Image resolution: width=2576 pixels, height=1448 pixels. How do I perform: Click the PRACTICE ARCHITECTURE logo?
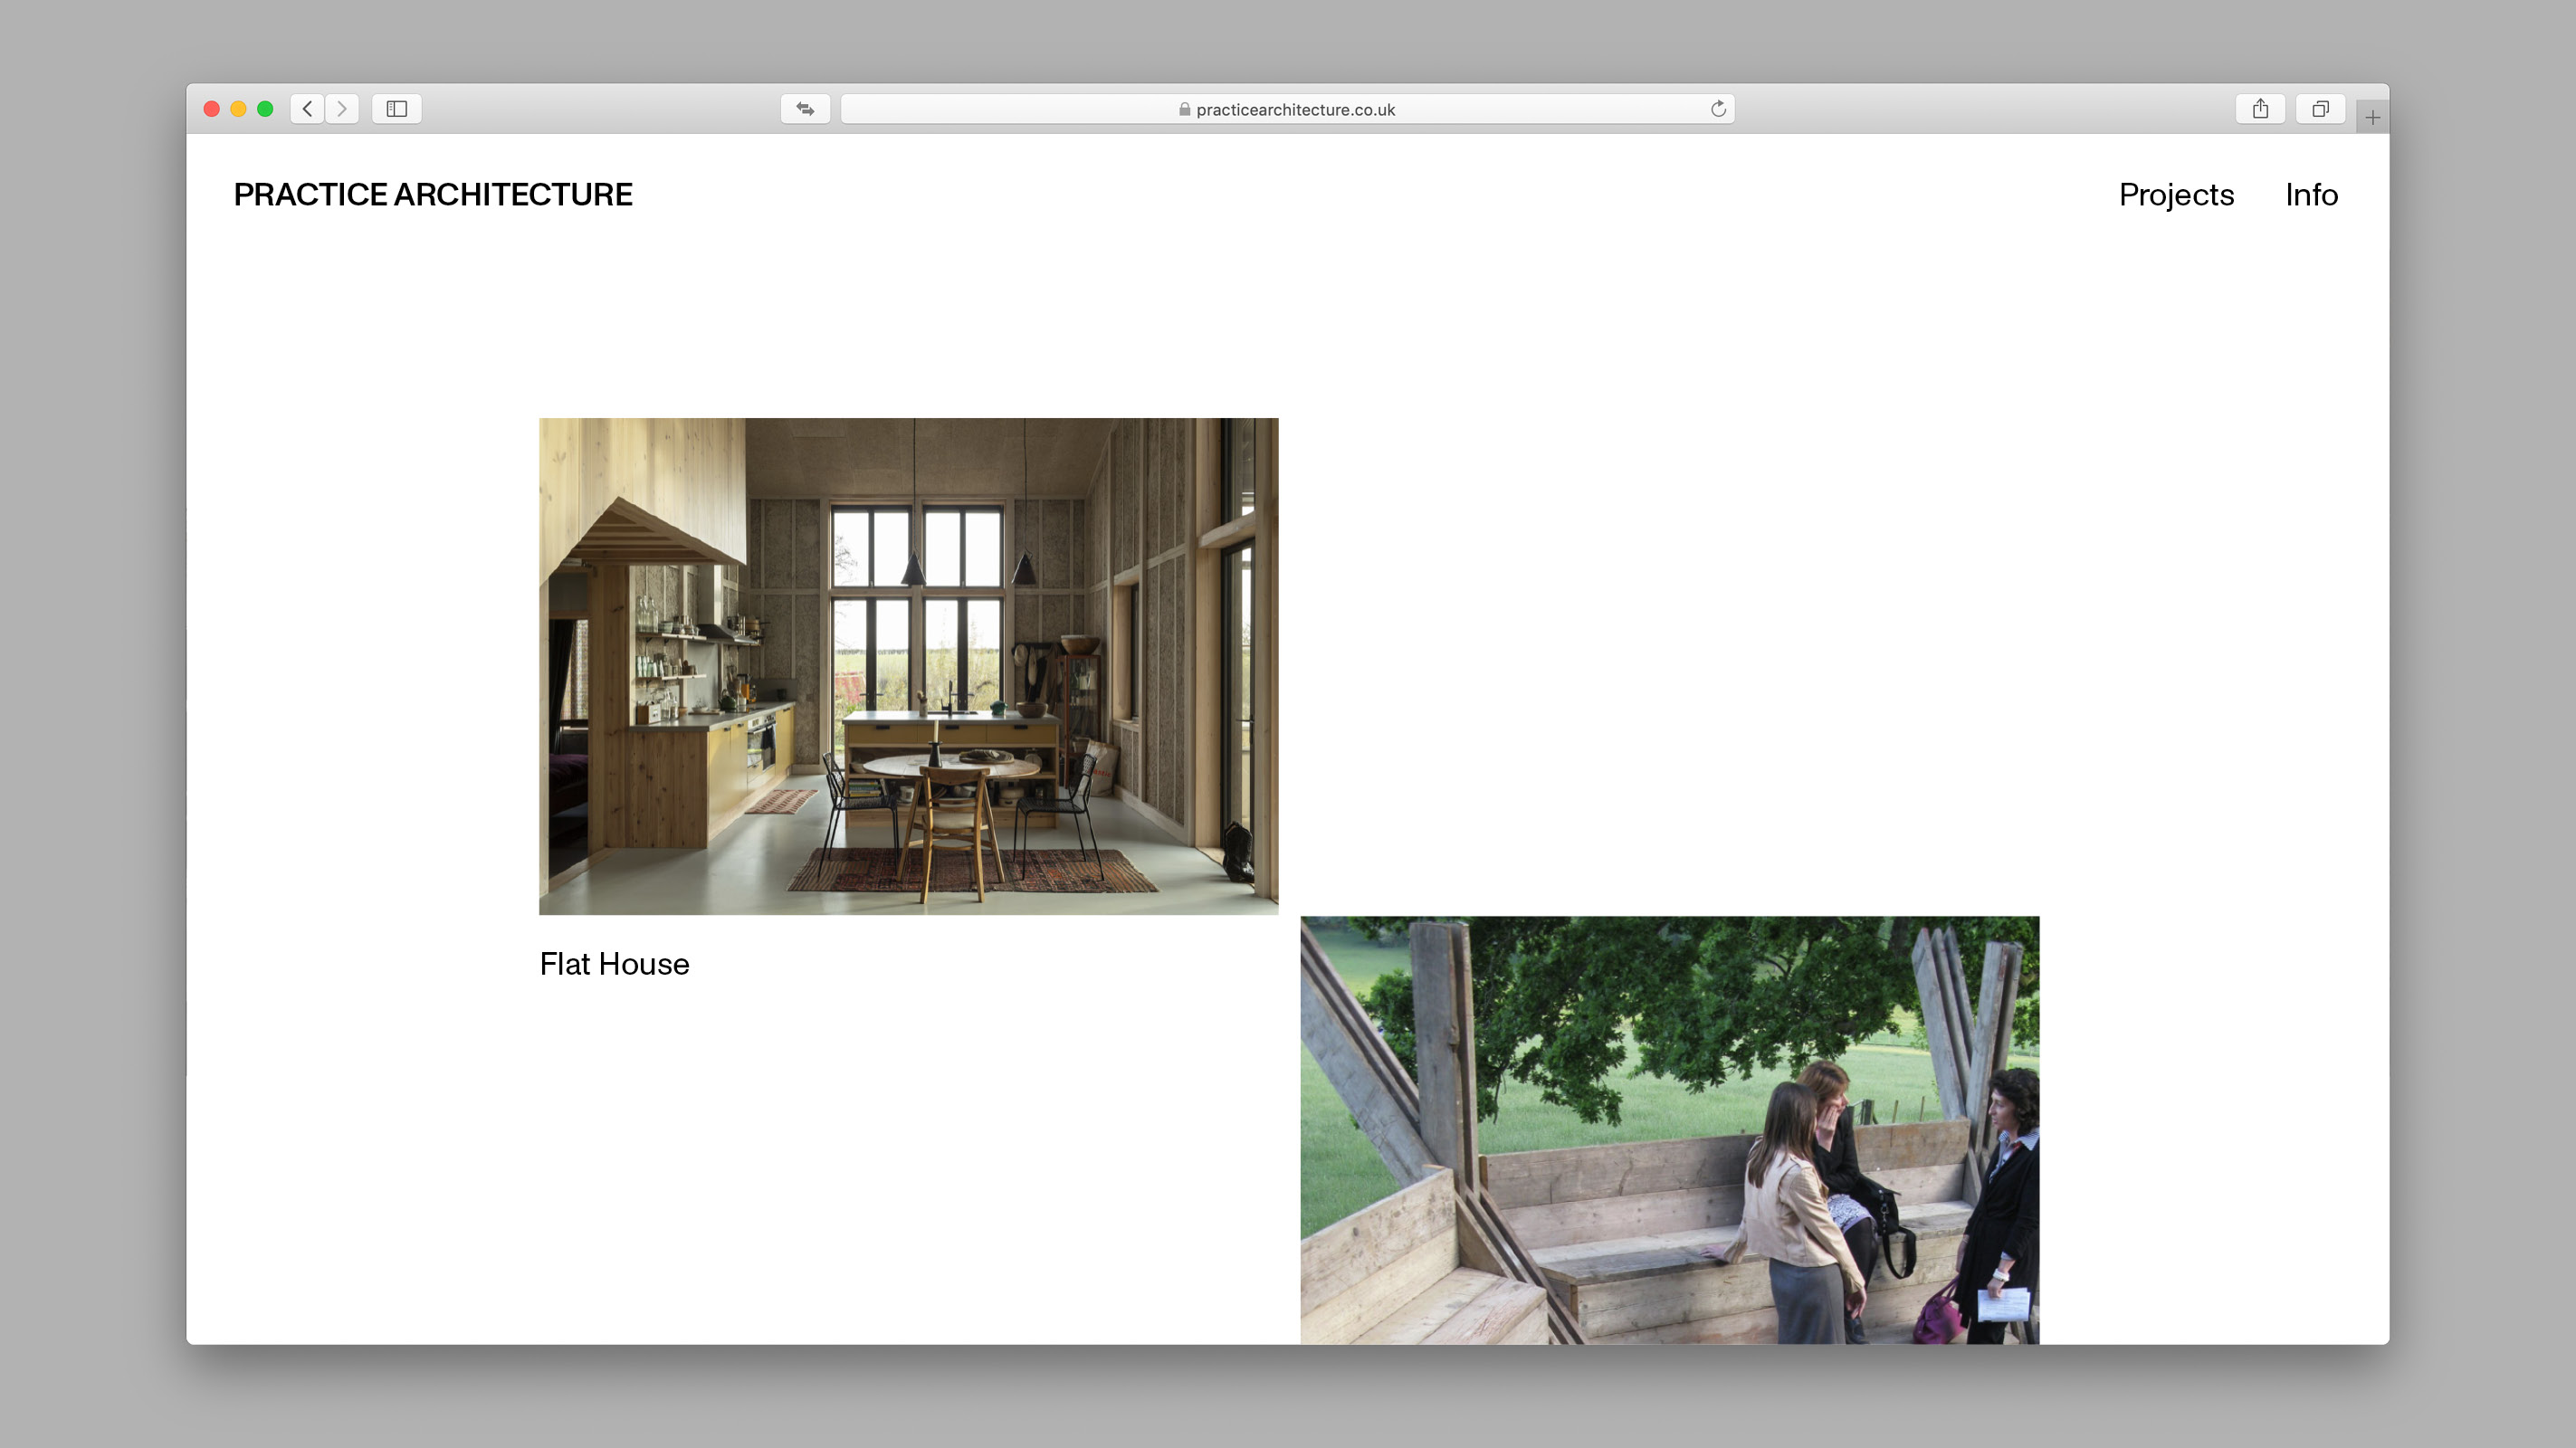(433, 194)
